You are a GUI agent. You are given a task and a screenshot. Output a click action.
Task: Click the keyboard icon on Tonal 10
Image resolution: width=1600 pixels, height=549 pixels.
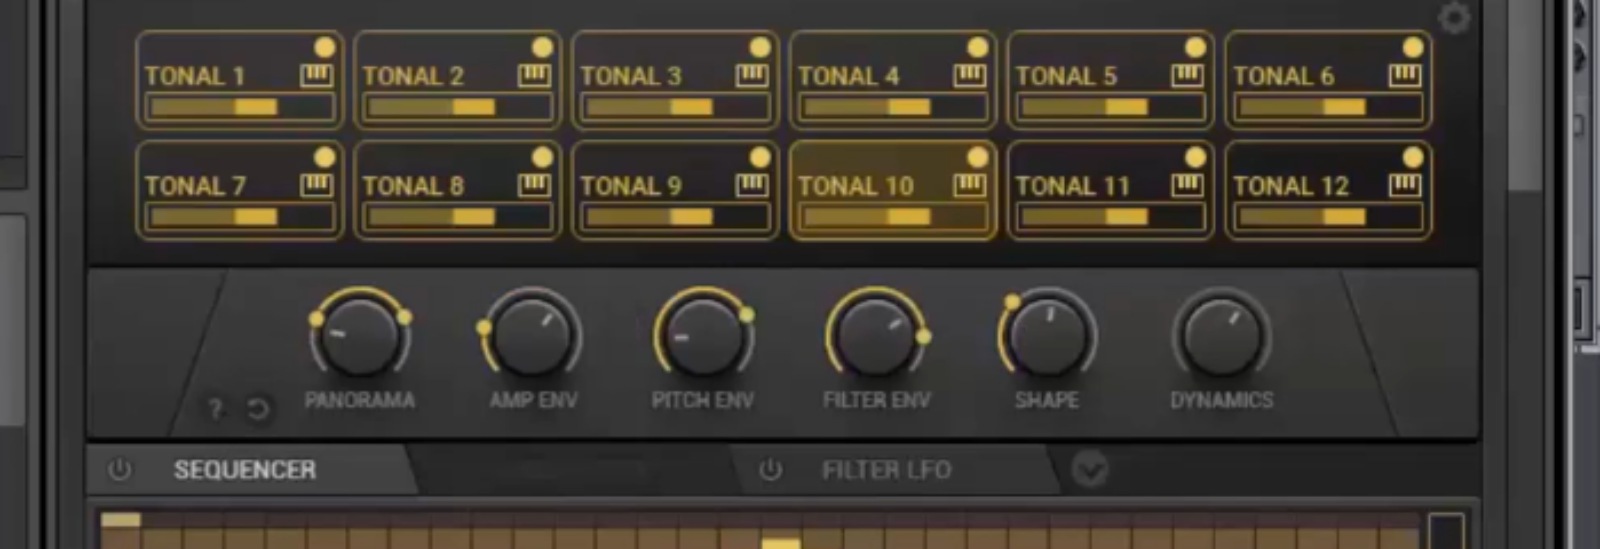click(969, 185)
